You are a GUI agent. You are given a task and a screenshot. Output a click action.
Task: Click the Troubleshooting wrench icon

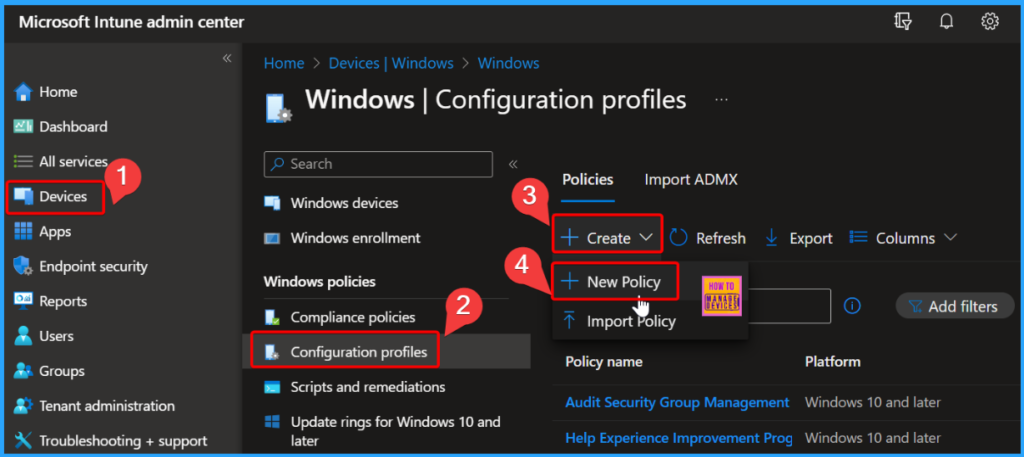(x=23, y=441)
